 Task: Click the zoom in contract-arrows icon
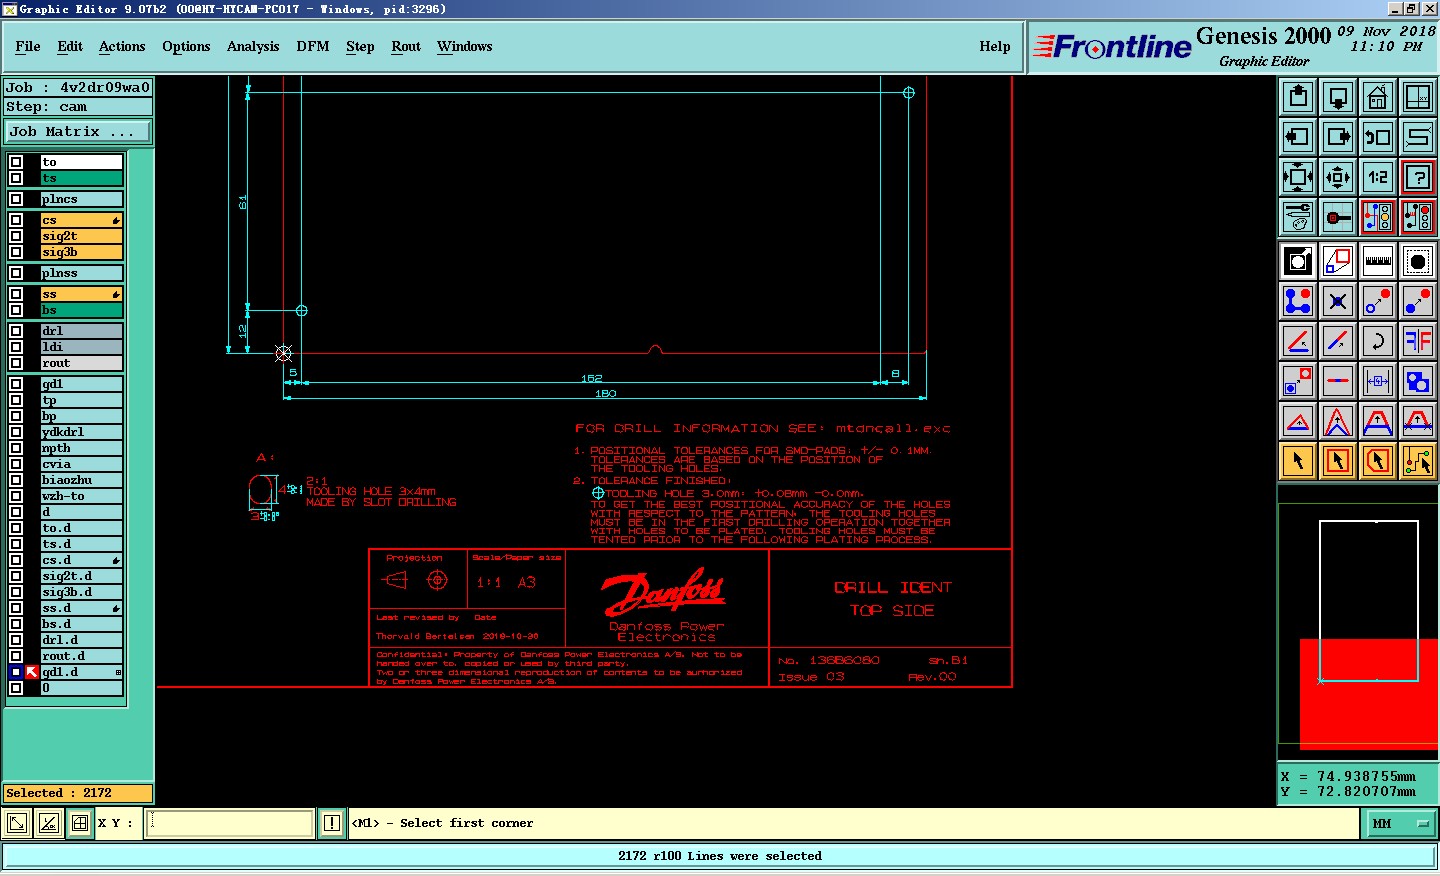coord(1338,177)
